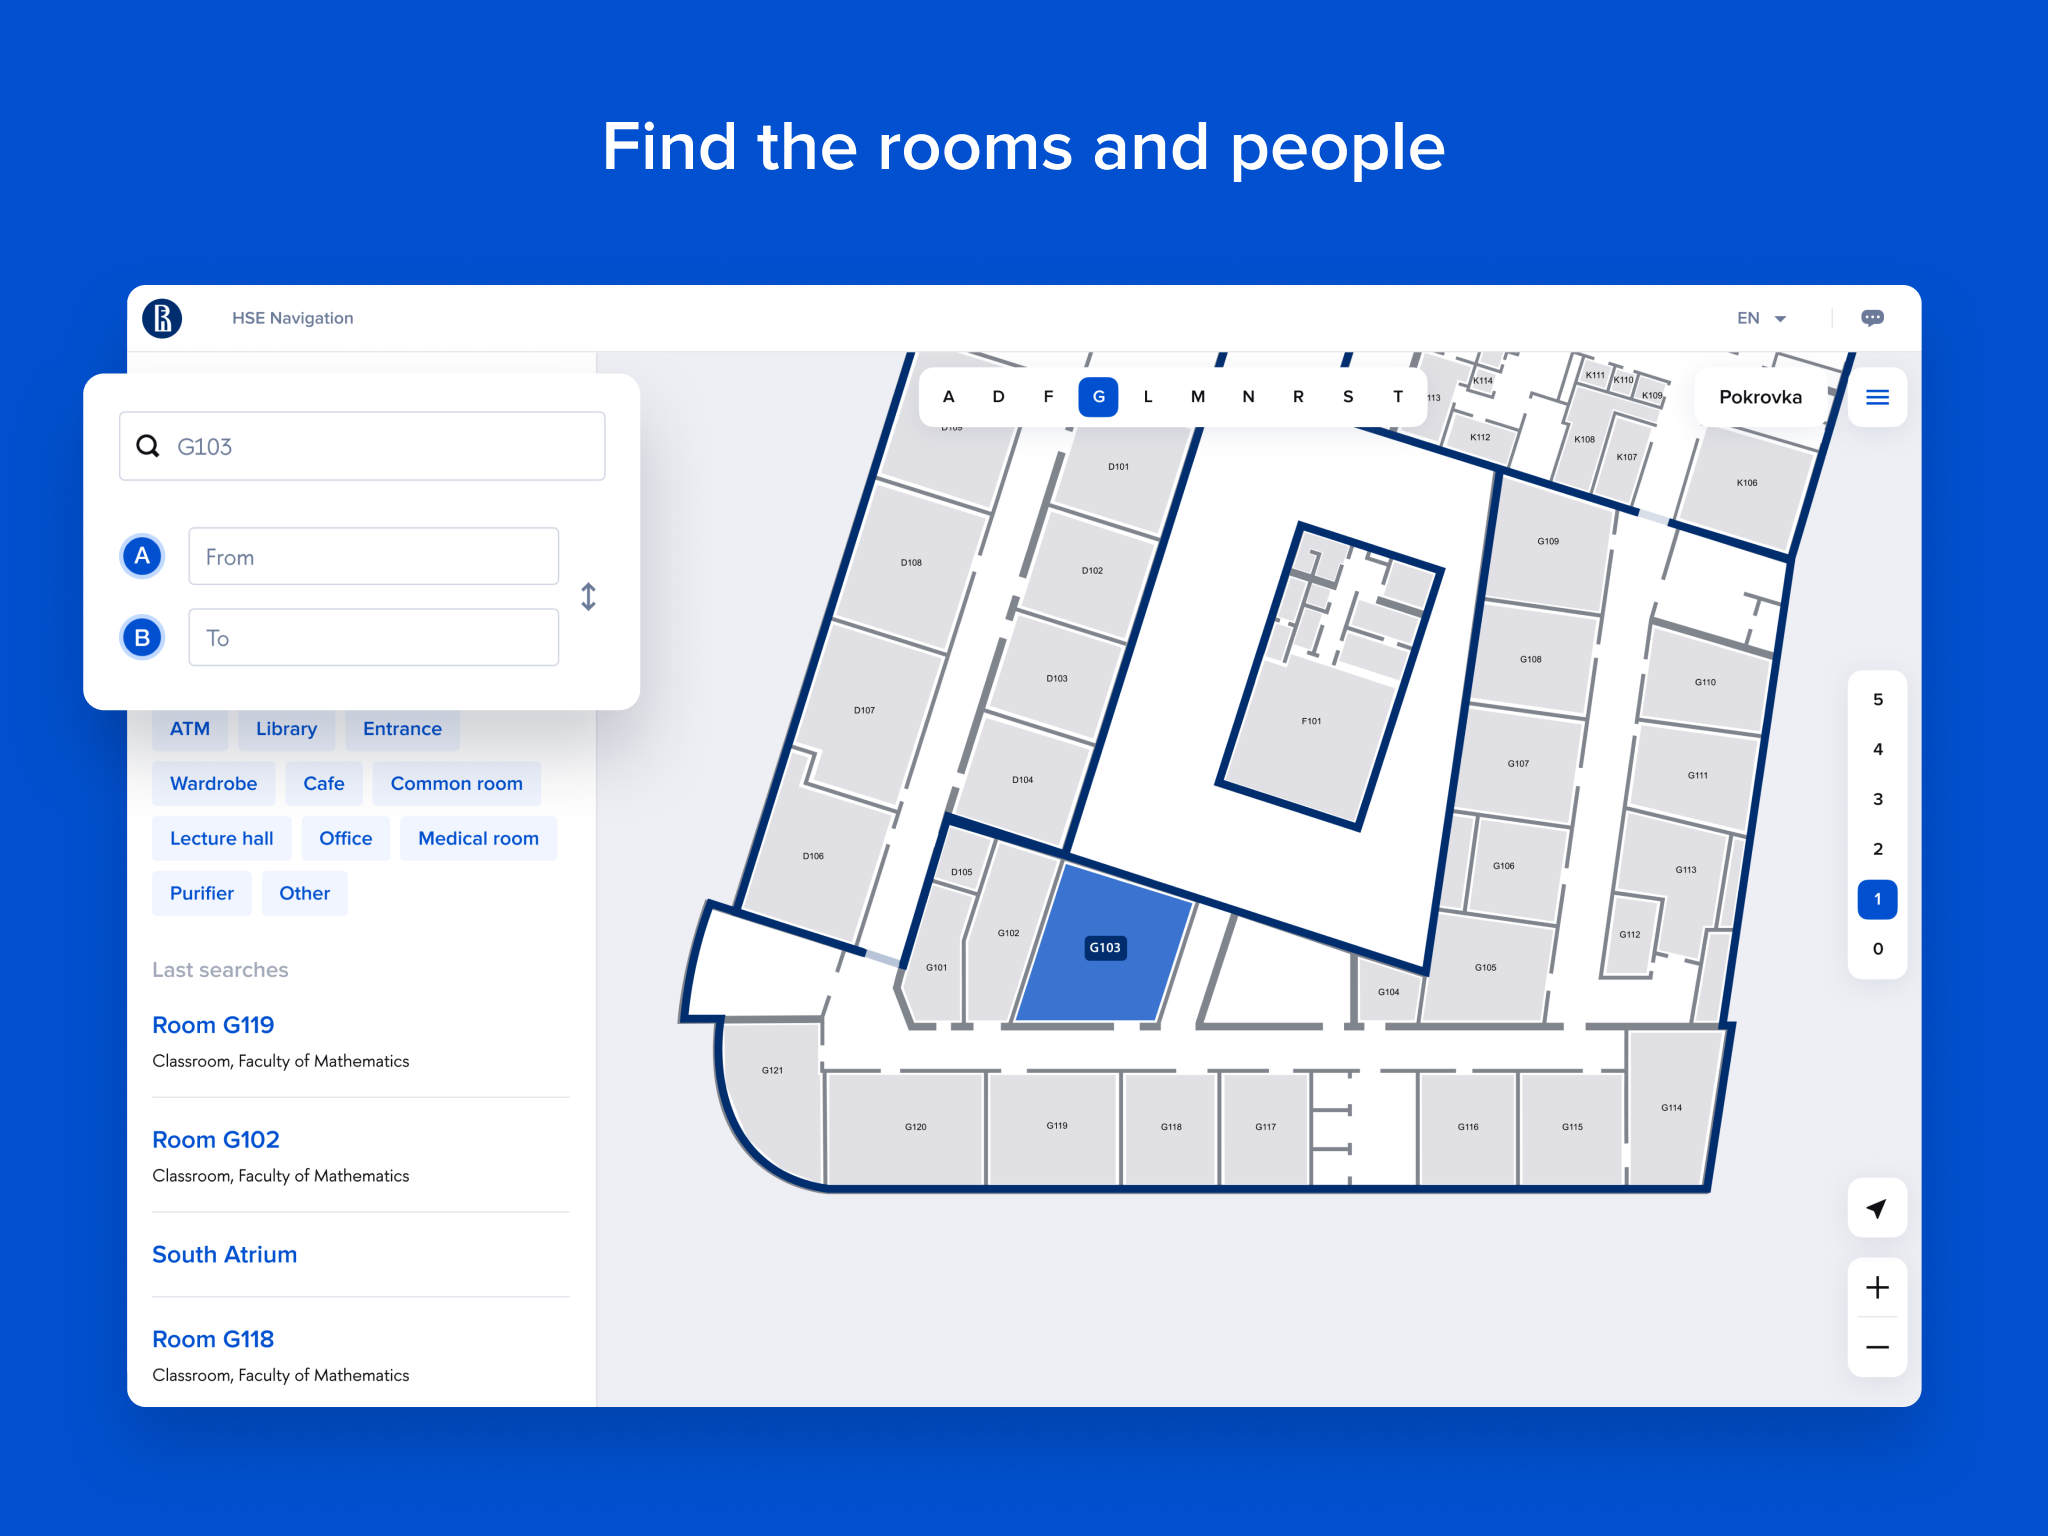Click the From input field
Viewport: 2048px width, 1536px height.
373,556
